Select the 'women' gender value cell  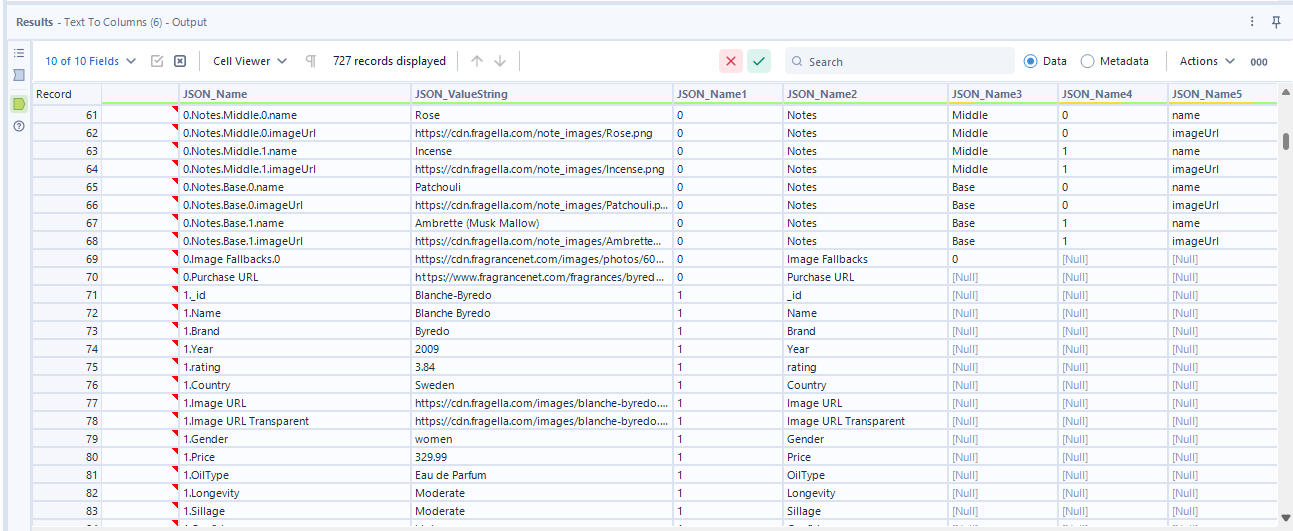542,439
